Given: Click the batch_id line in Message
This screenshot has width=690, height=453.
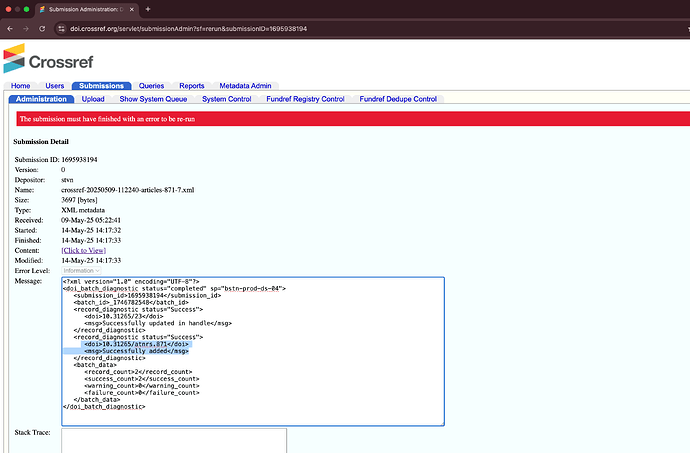Looking at the screenshot, I should tap(131, 302).
